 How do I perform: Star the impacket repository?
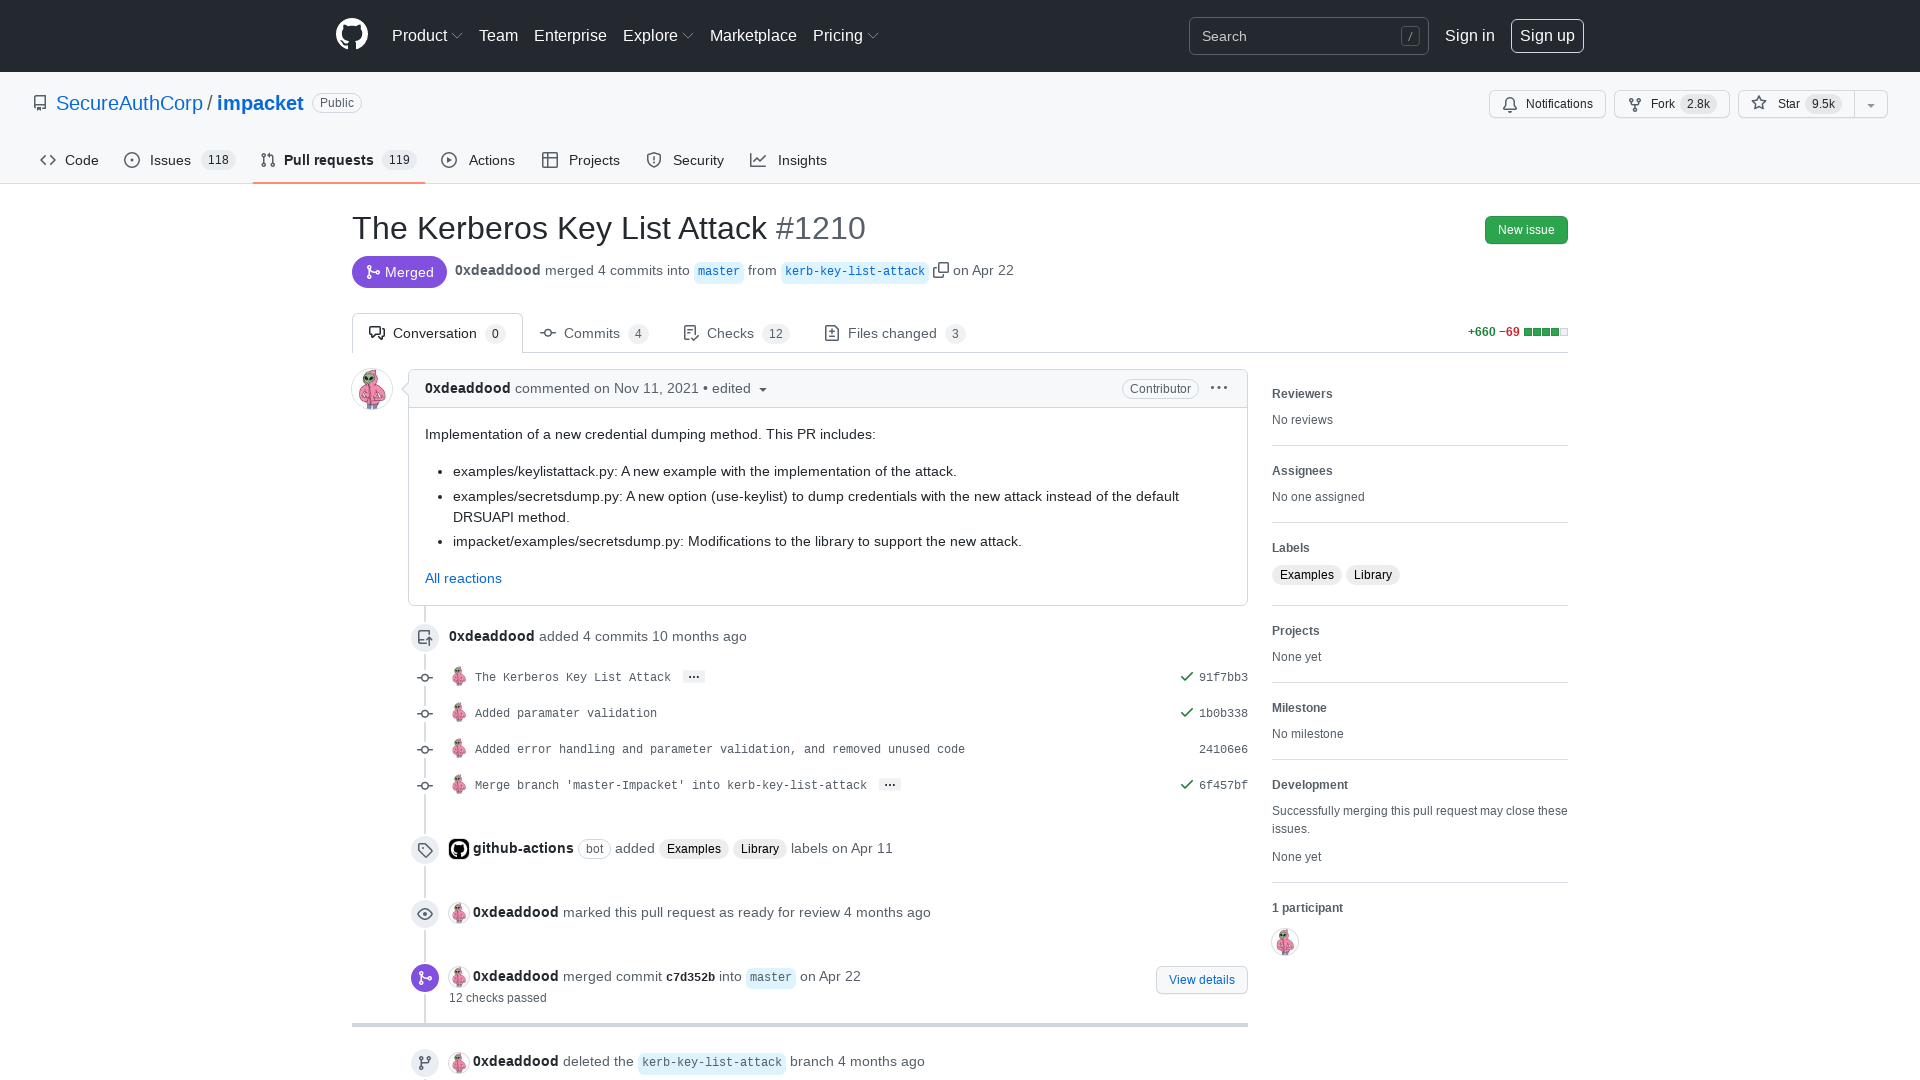point(1796,104)
